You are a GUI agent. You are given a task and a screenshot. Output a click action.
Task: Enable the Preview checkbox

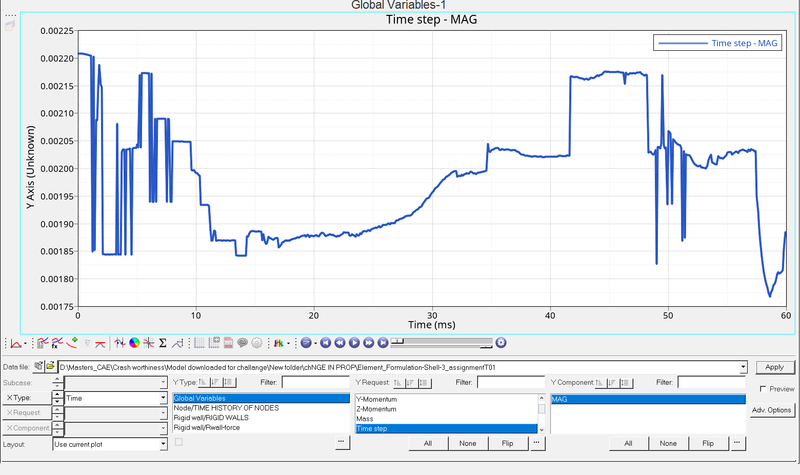tap(764, 389)
